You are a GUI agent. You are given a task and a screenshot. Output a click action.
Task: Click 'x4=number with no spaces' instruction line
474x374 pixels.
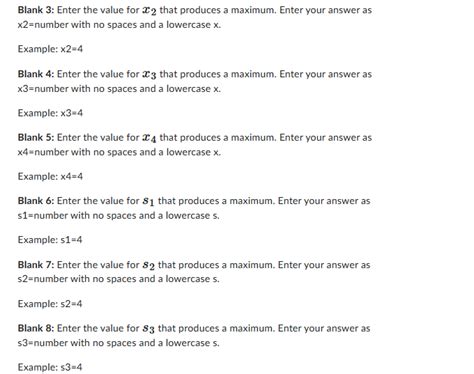(x=119, y=152)
